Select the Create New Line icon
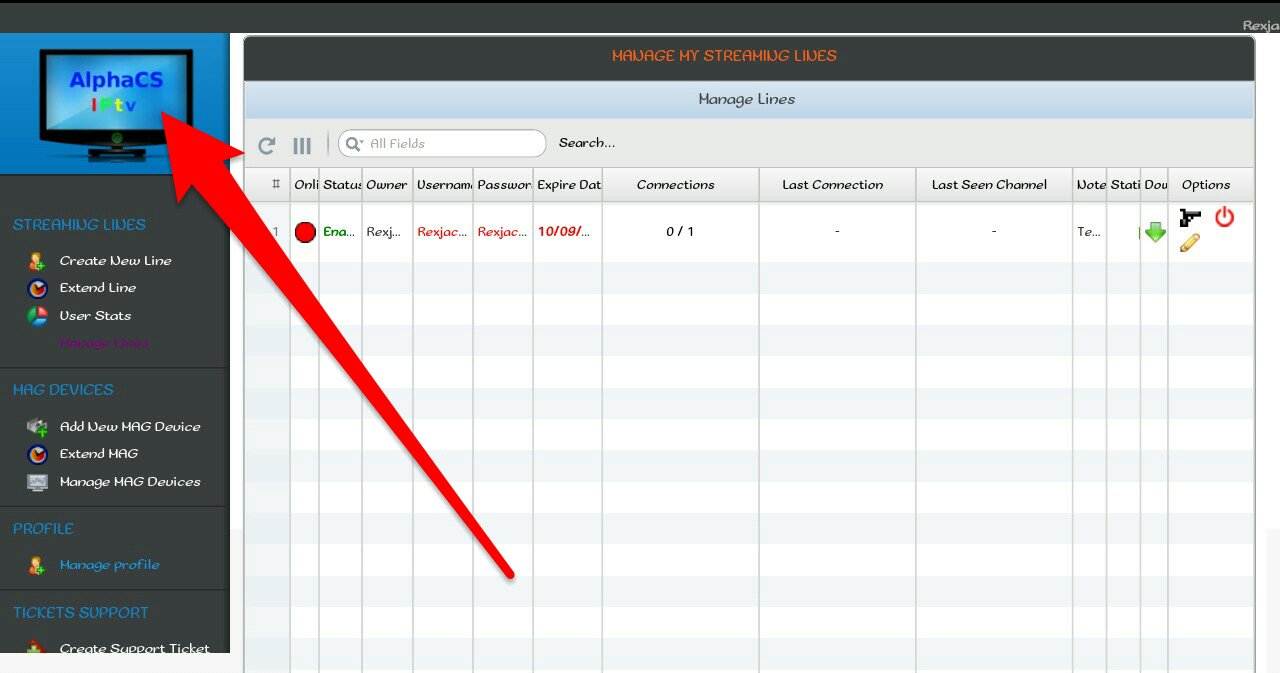This screenshot has width=1280, height=673. 38,260
